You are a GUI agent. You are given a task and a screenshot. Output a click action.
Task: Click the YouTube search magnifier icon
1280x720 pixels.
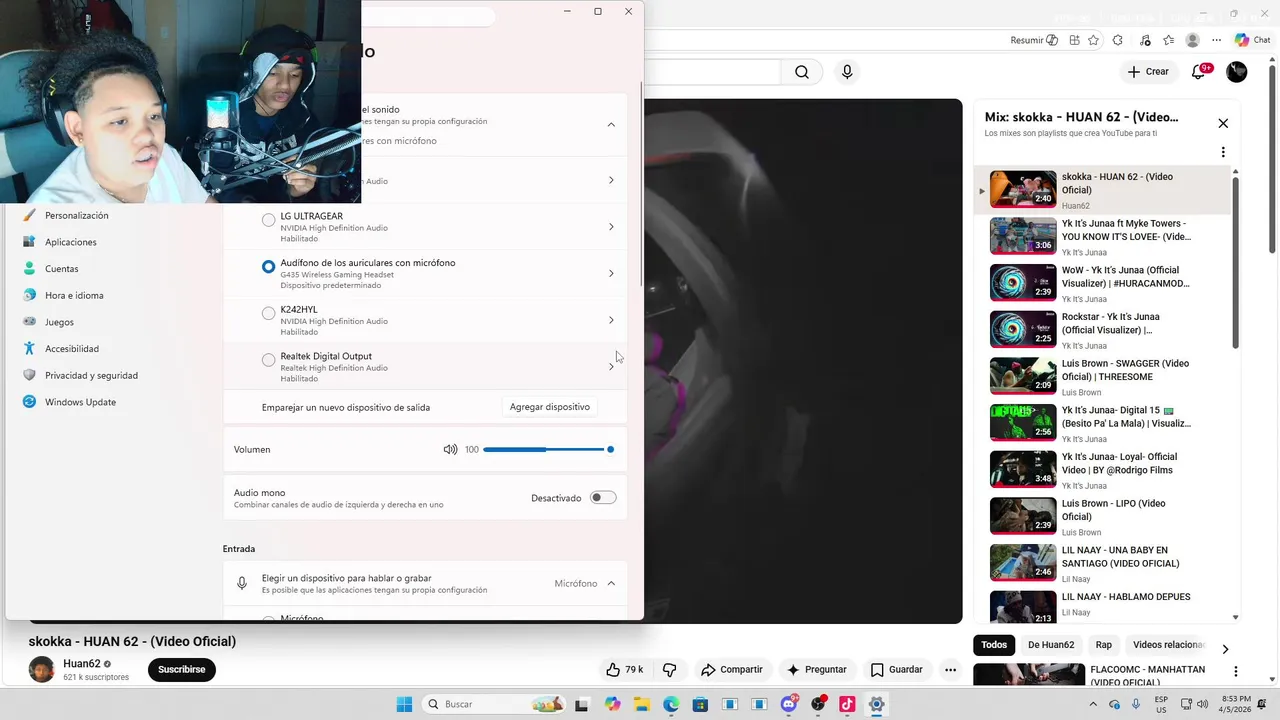(x=802, y=72)
